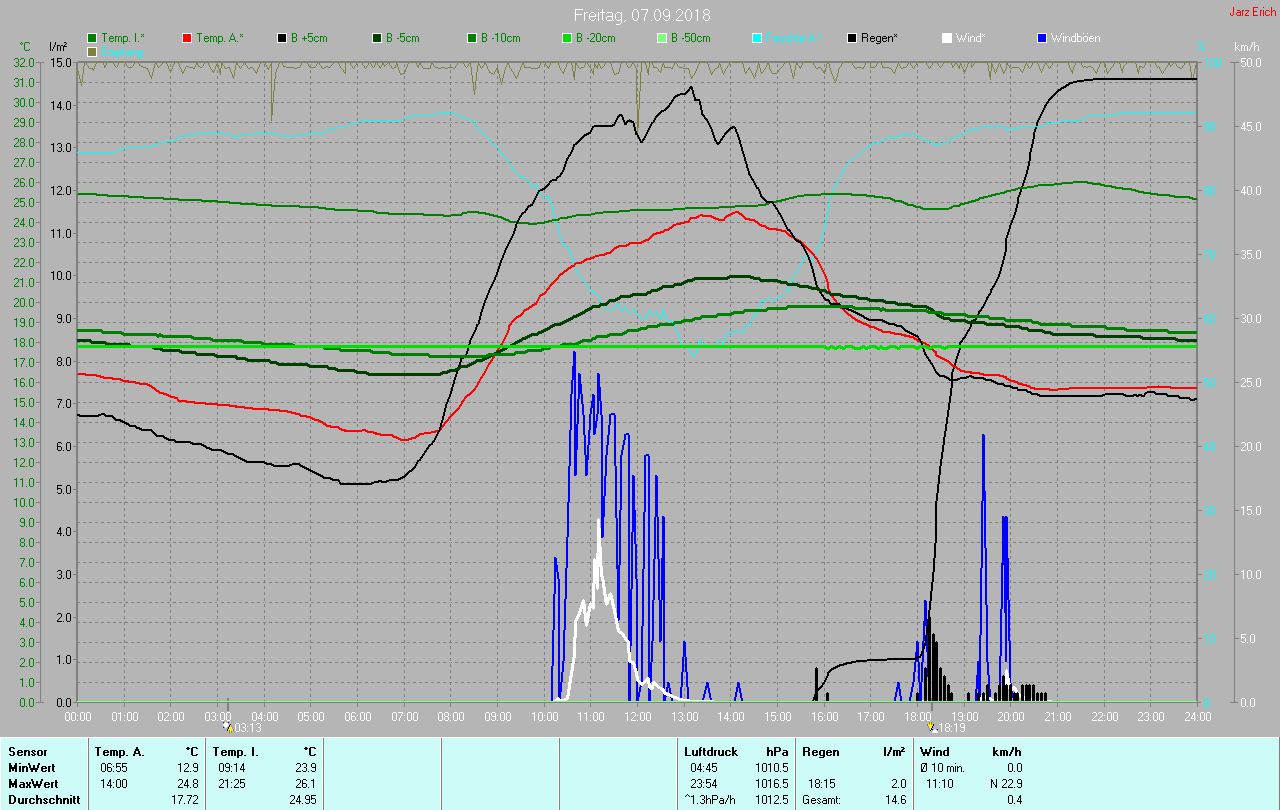Select the Regen column header in stats table
1280x810 pixels.
click(x=821, y=751)
